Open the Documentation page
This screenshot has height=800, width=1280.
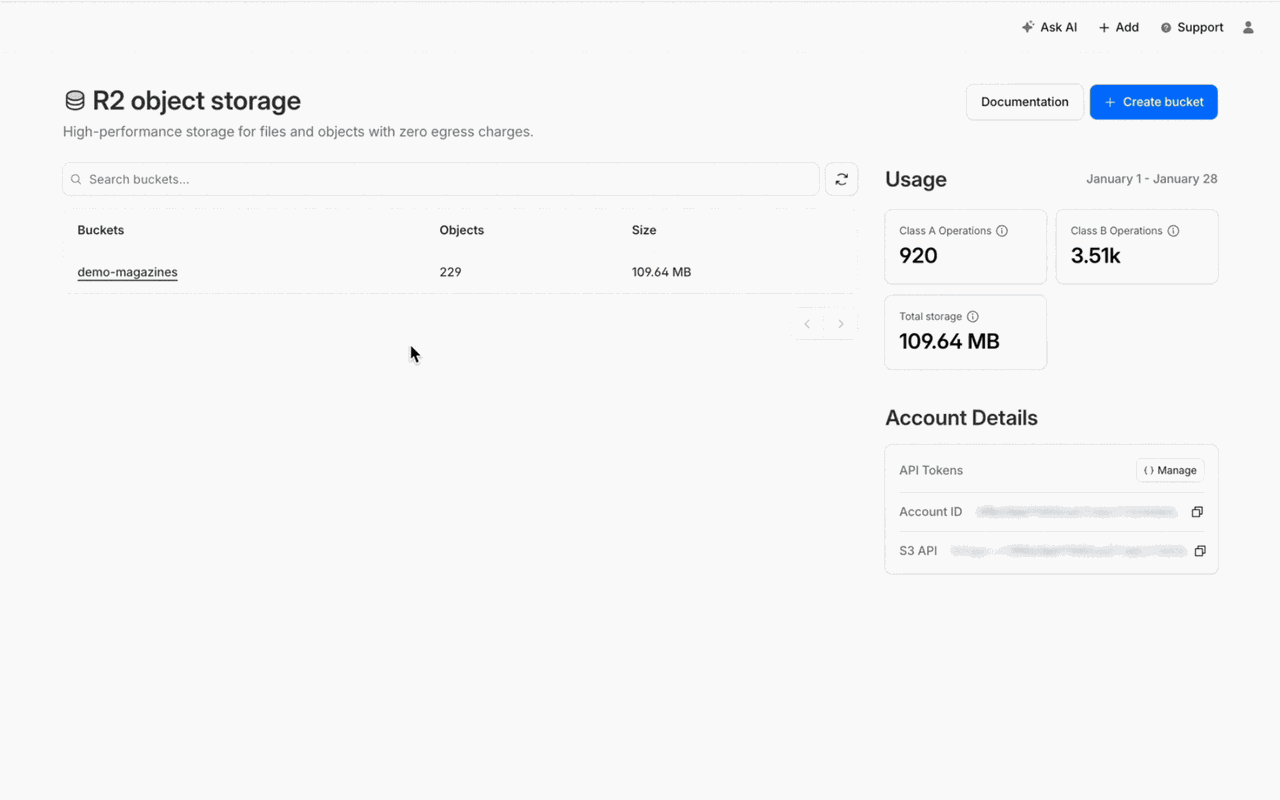[1024, 102]
